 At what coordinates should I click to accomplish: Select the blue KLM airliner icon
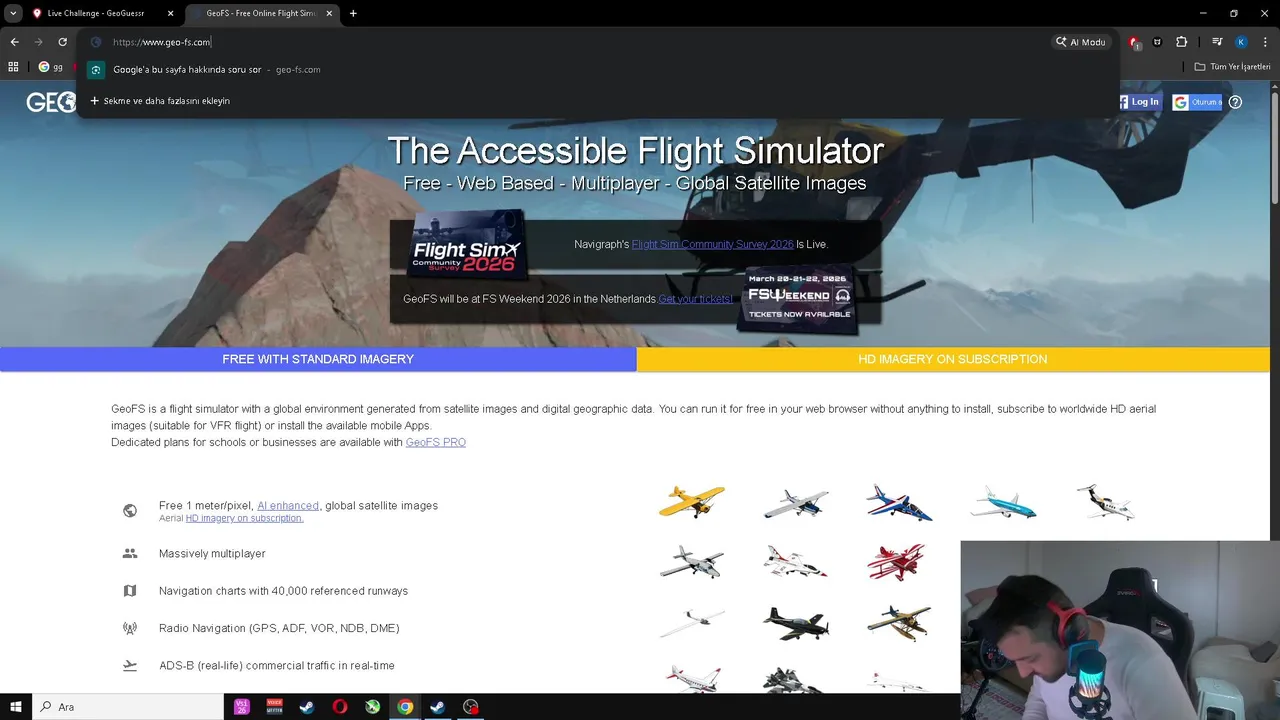point(1003,502)
